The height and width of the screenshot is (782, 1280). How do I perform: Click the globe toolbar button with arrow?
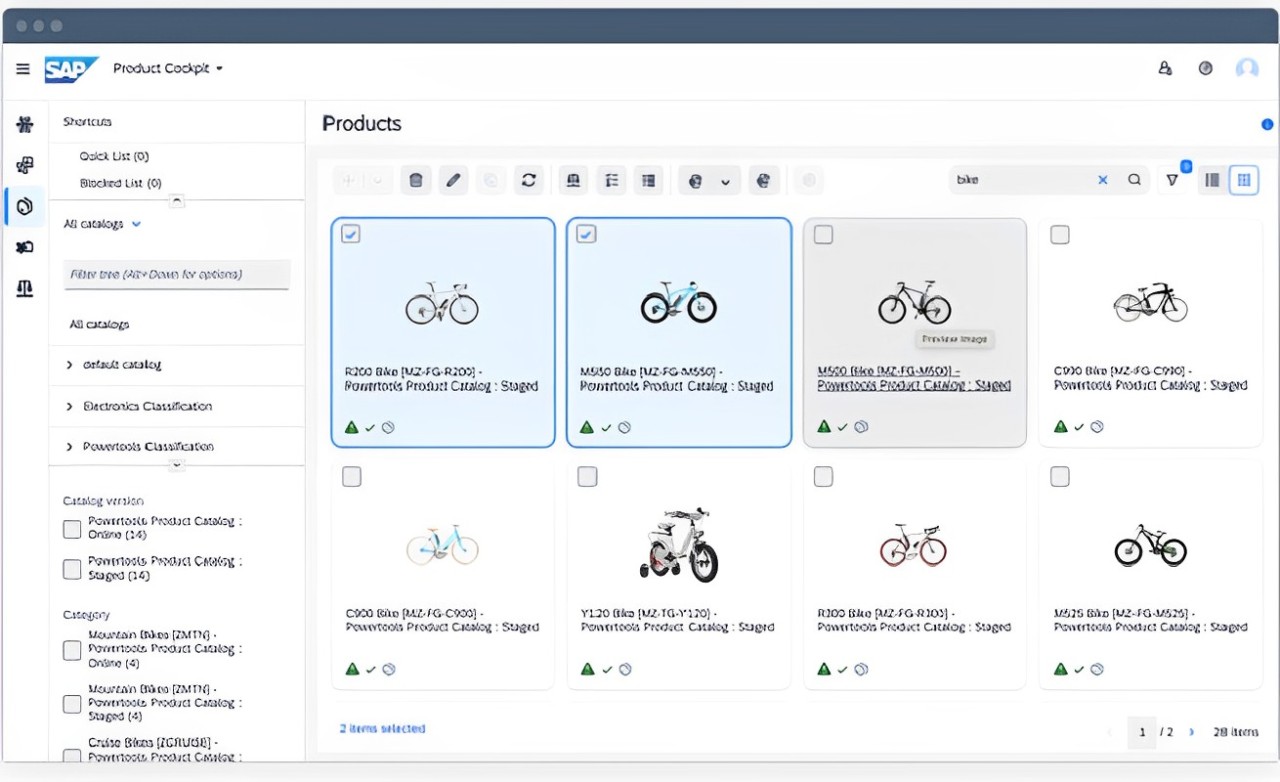coord(696,180)
